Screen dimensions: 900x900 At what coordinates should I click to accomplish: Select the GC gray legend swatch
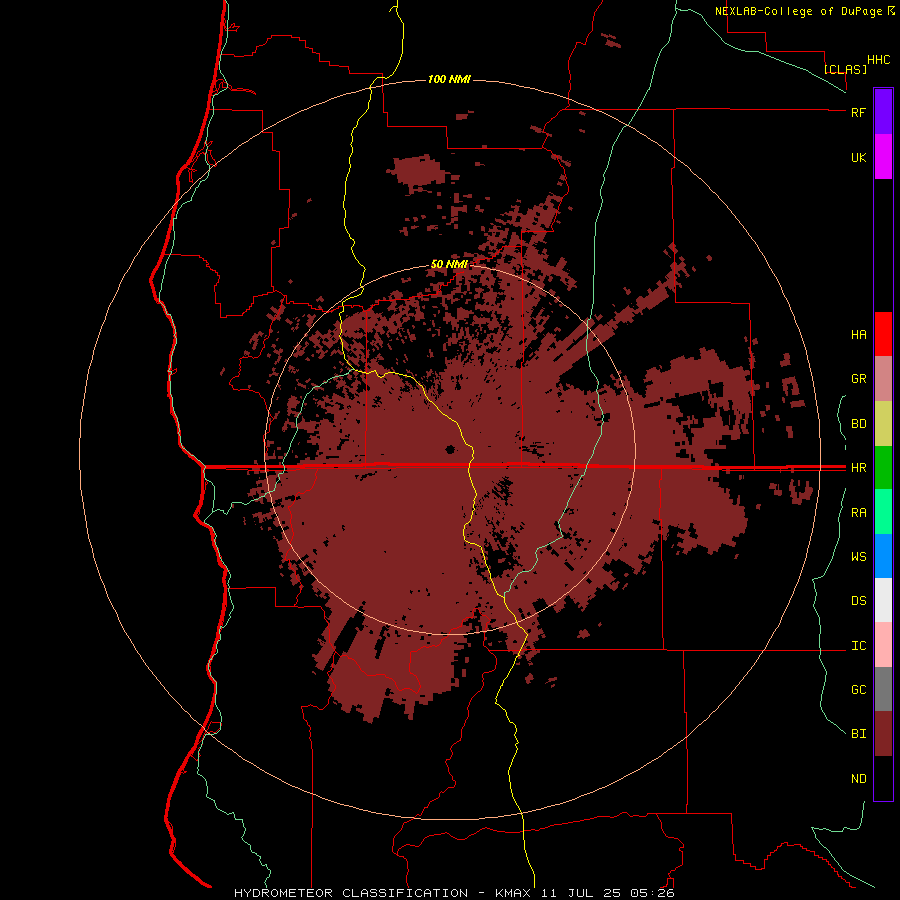pos(883,689)
